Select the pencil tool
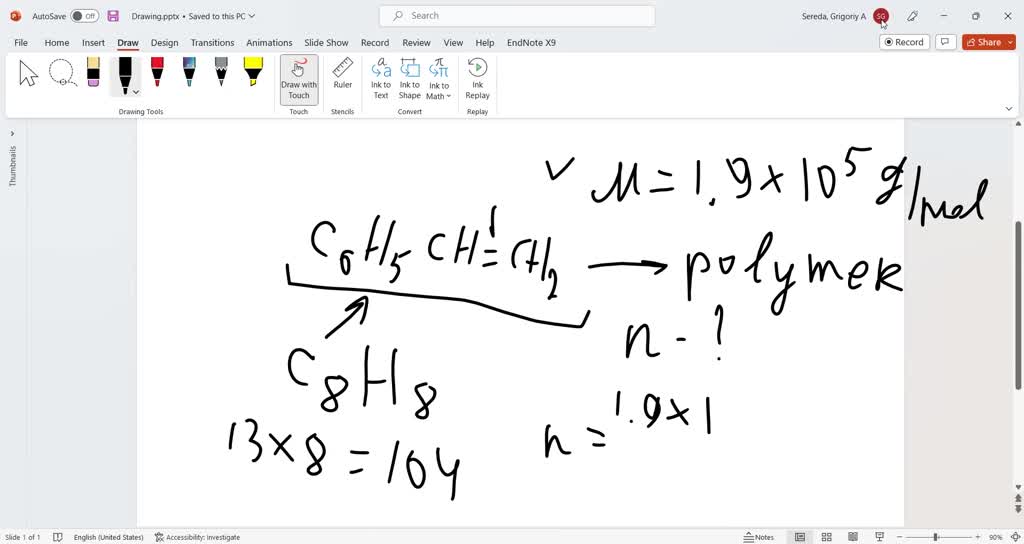Viewport: 1024px width, 544px height. (221, 72)
